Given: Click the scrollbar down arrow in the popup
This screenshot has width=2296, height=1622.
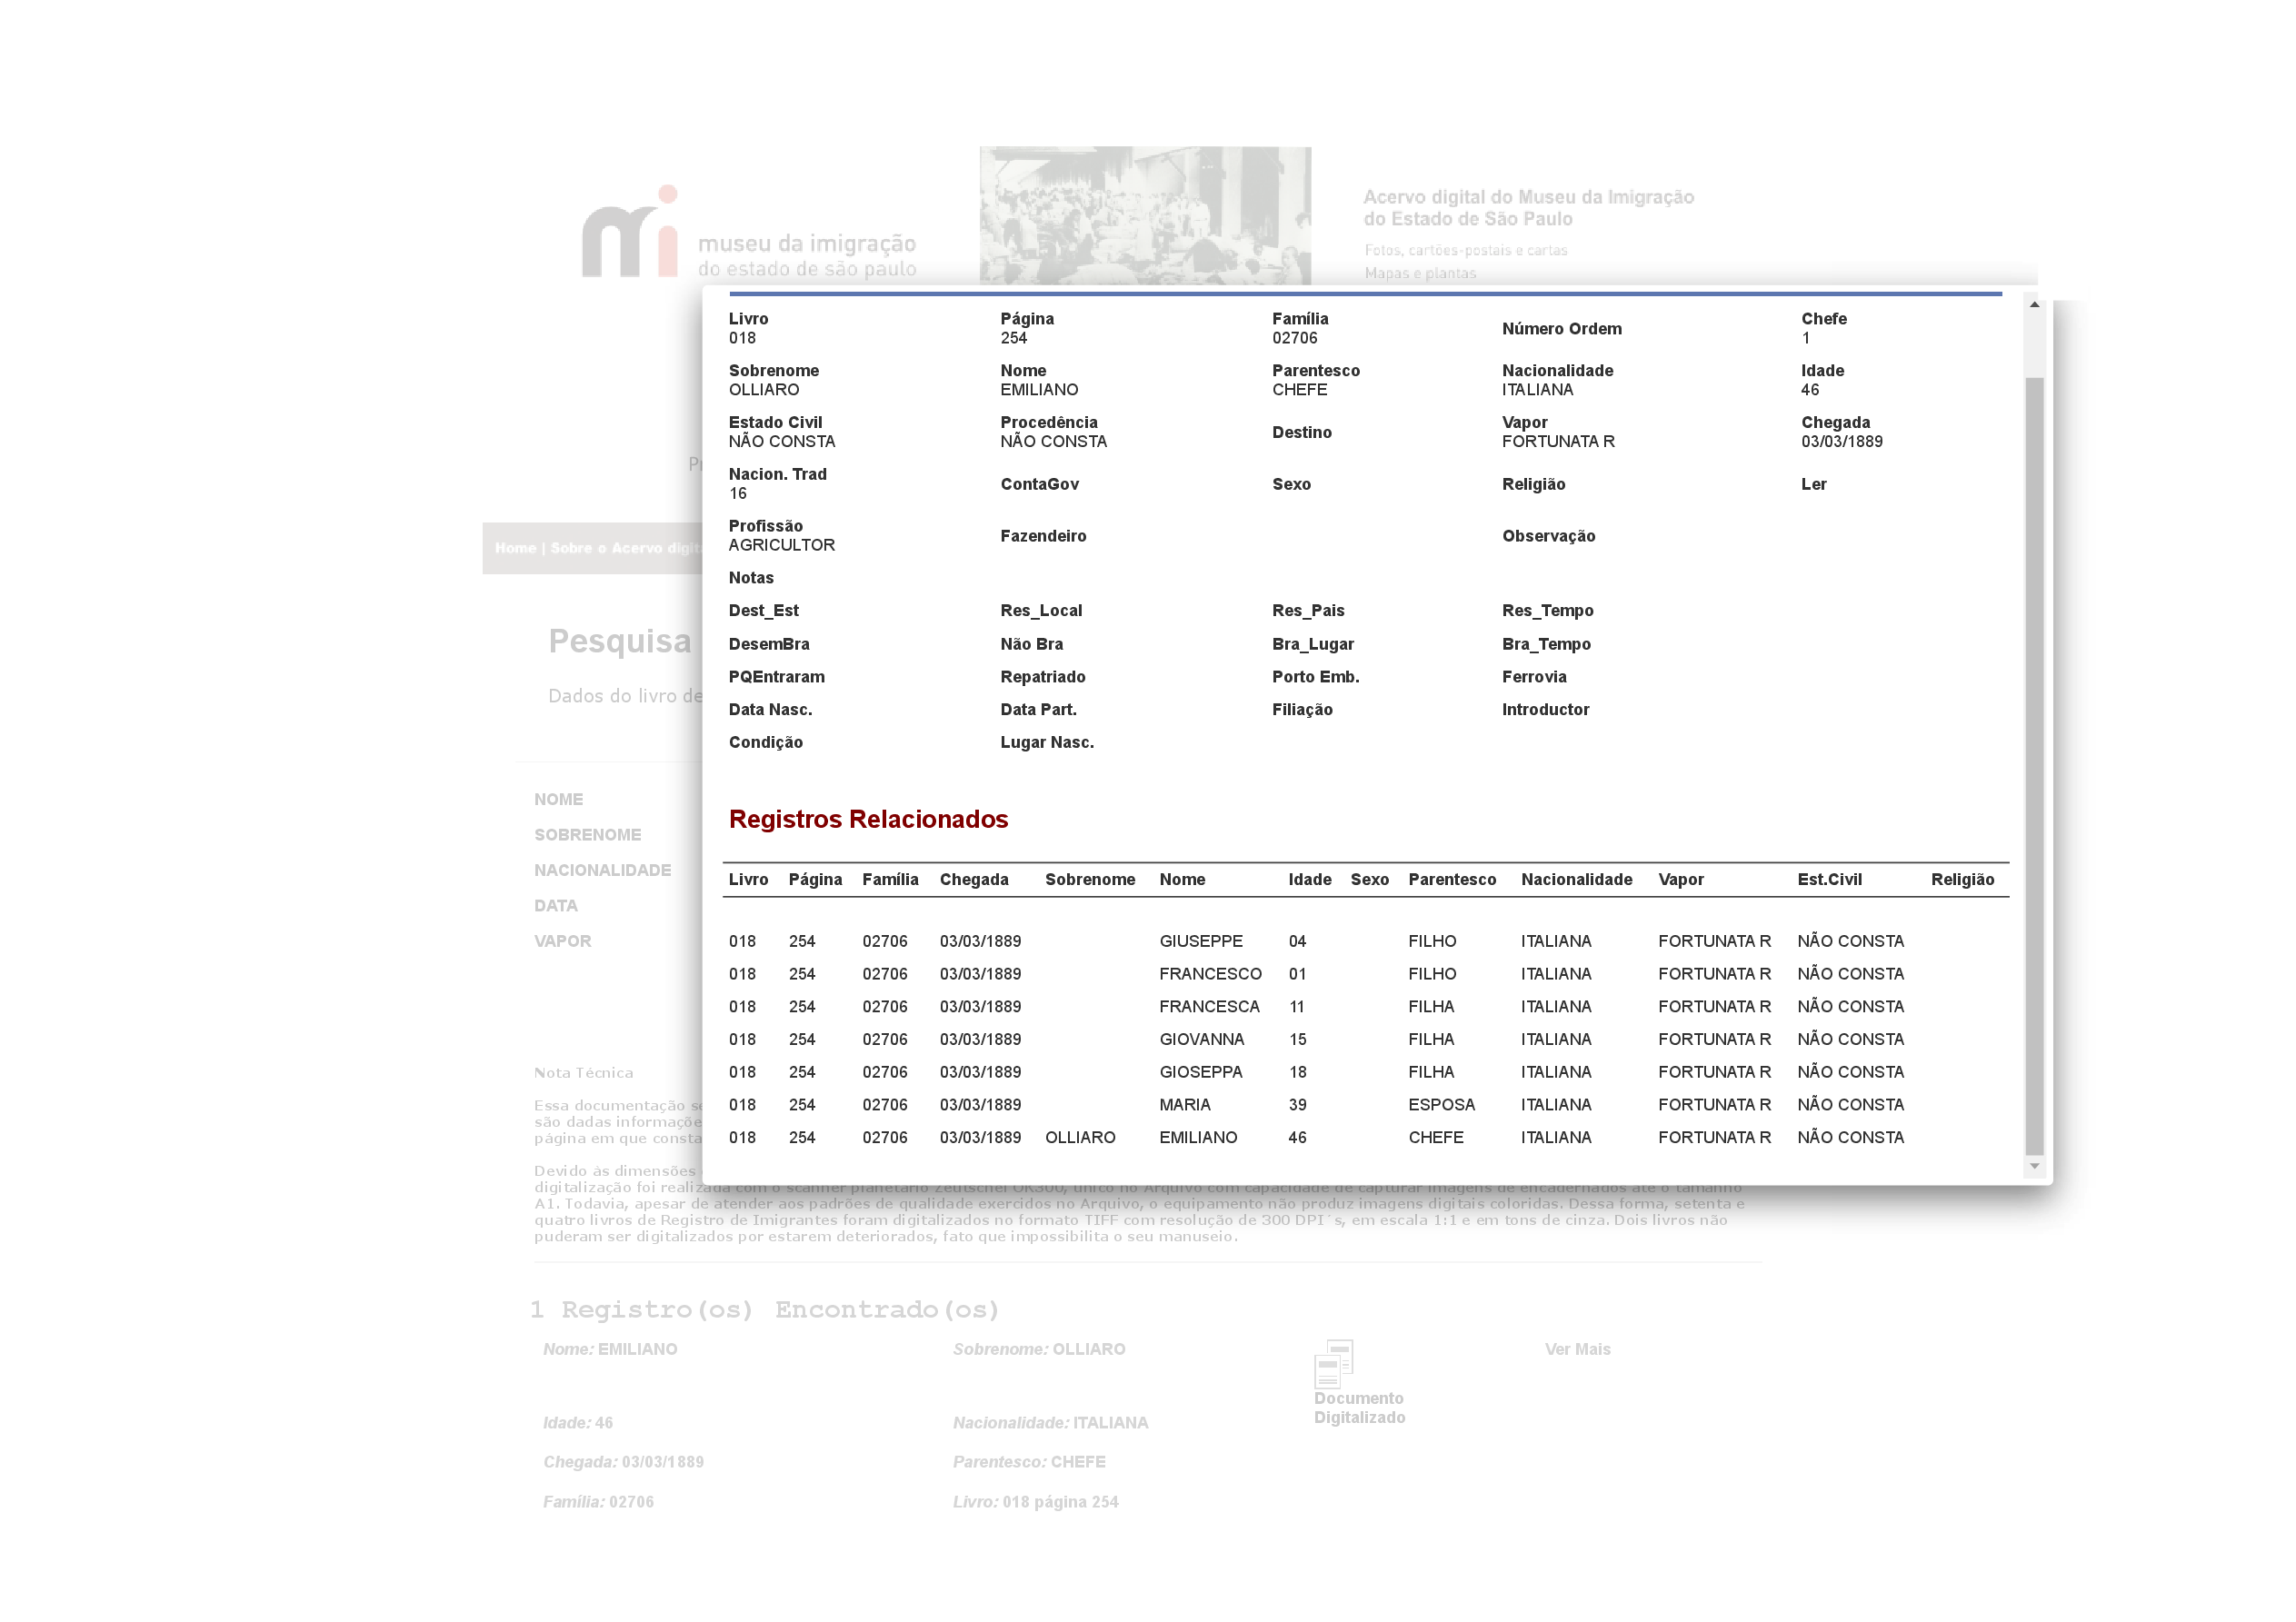Looking at the screenshot, I should pyautogui.click(x=2034, y=1166).
